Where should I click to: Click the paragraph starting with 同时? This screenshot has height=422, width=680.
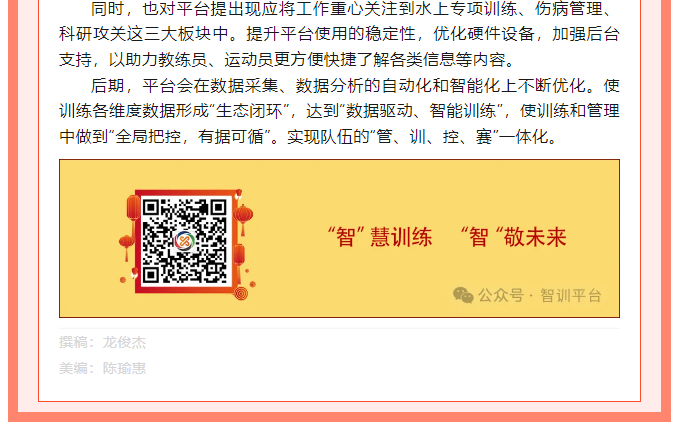pyautogui.click(x=339, y=34)
